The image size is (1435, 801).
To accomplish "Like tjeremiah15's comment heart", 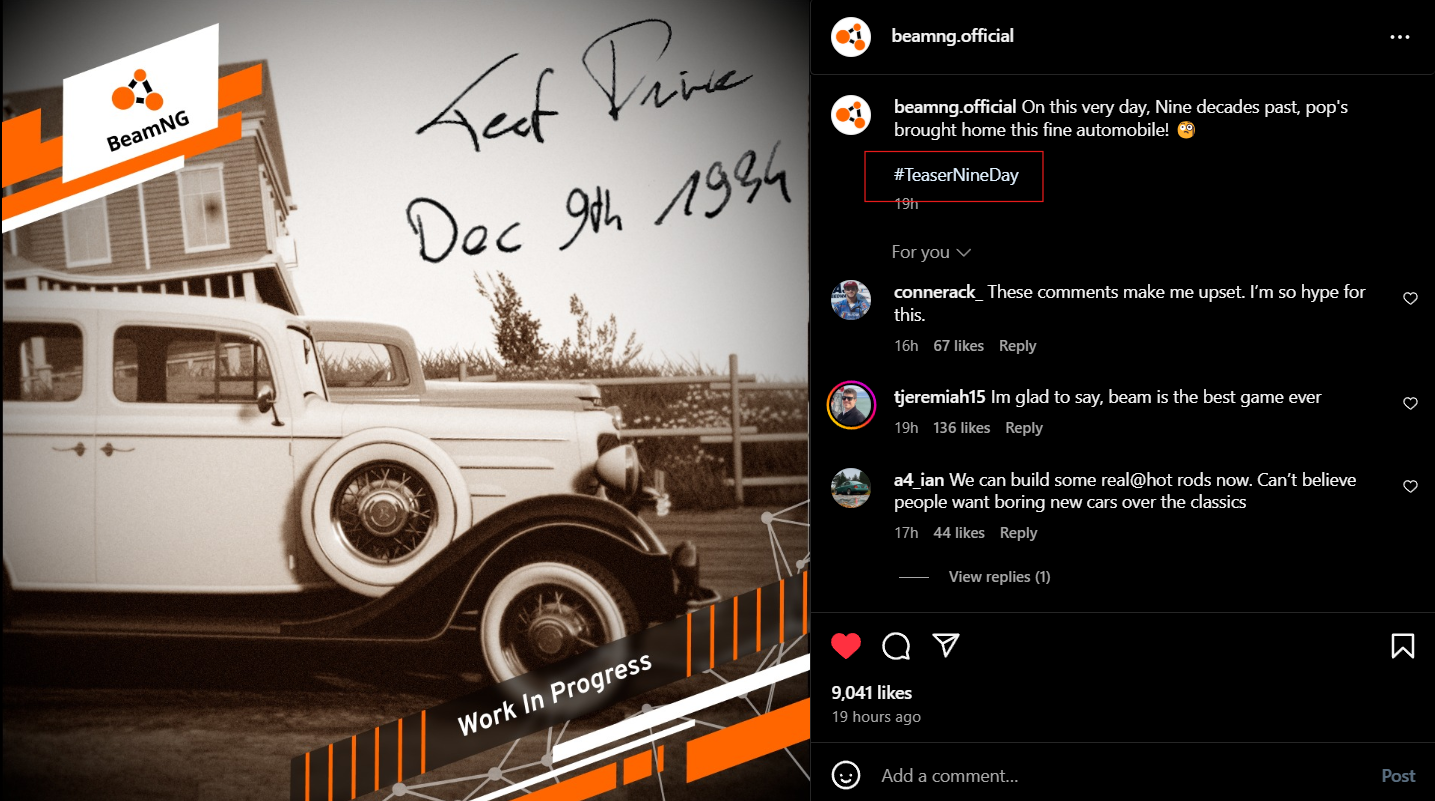I will (x=1410, y=404).
